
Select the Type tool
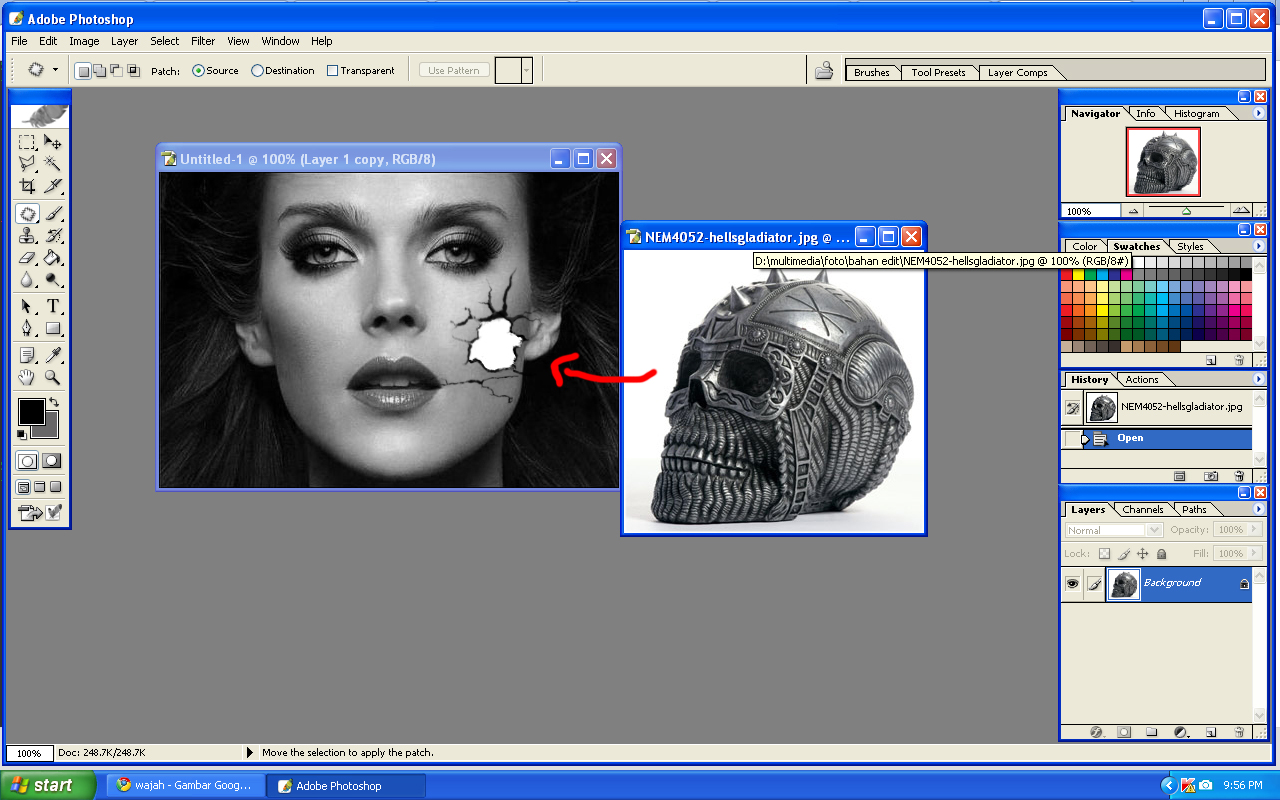click(53, 306)
